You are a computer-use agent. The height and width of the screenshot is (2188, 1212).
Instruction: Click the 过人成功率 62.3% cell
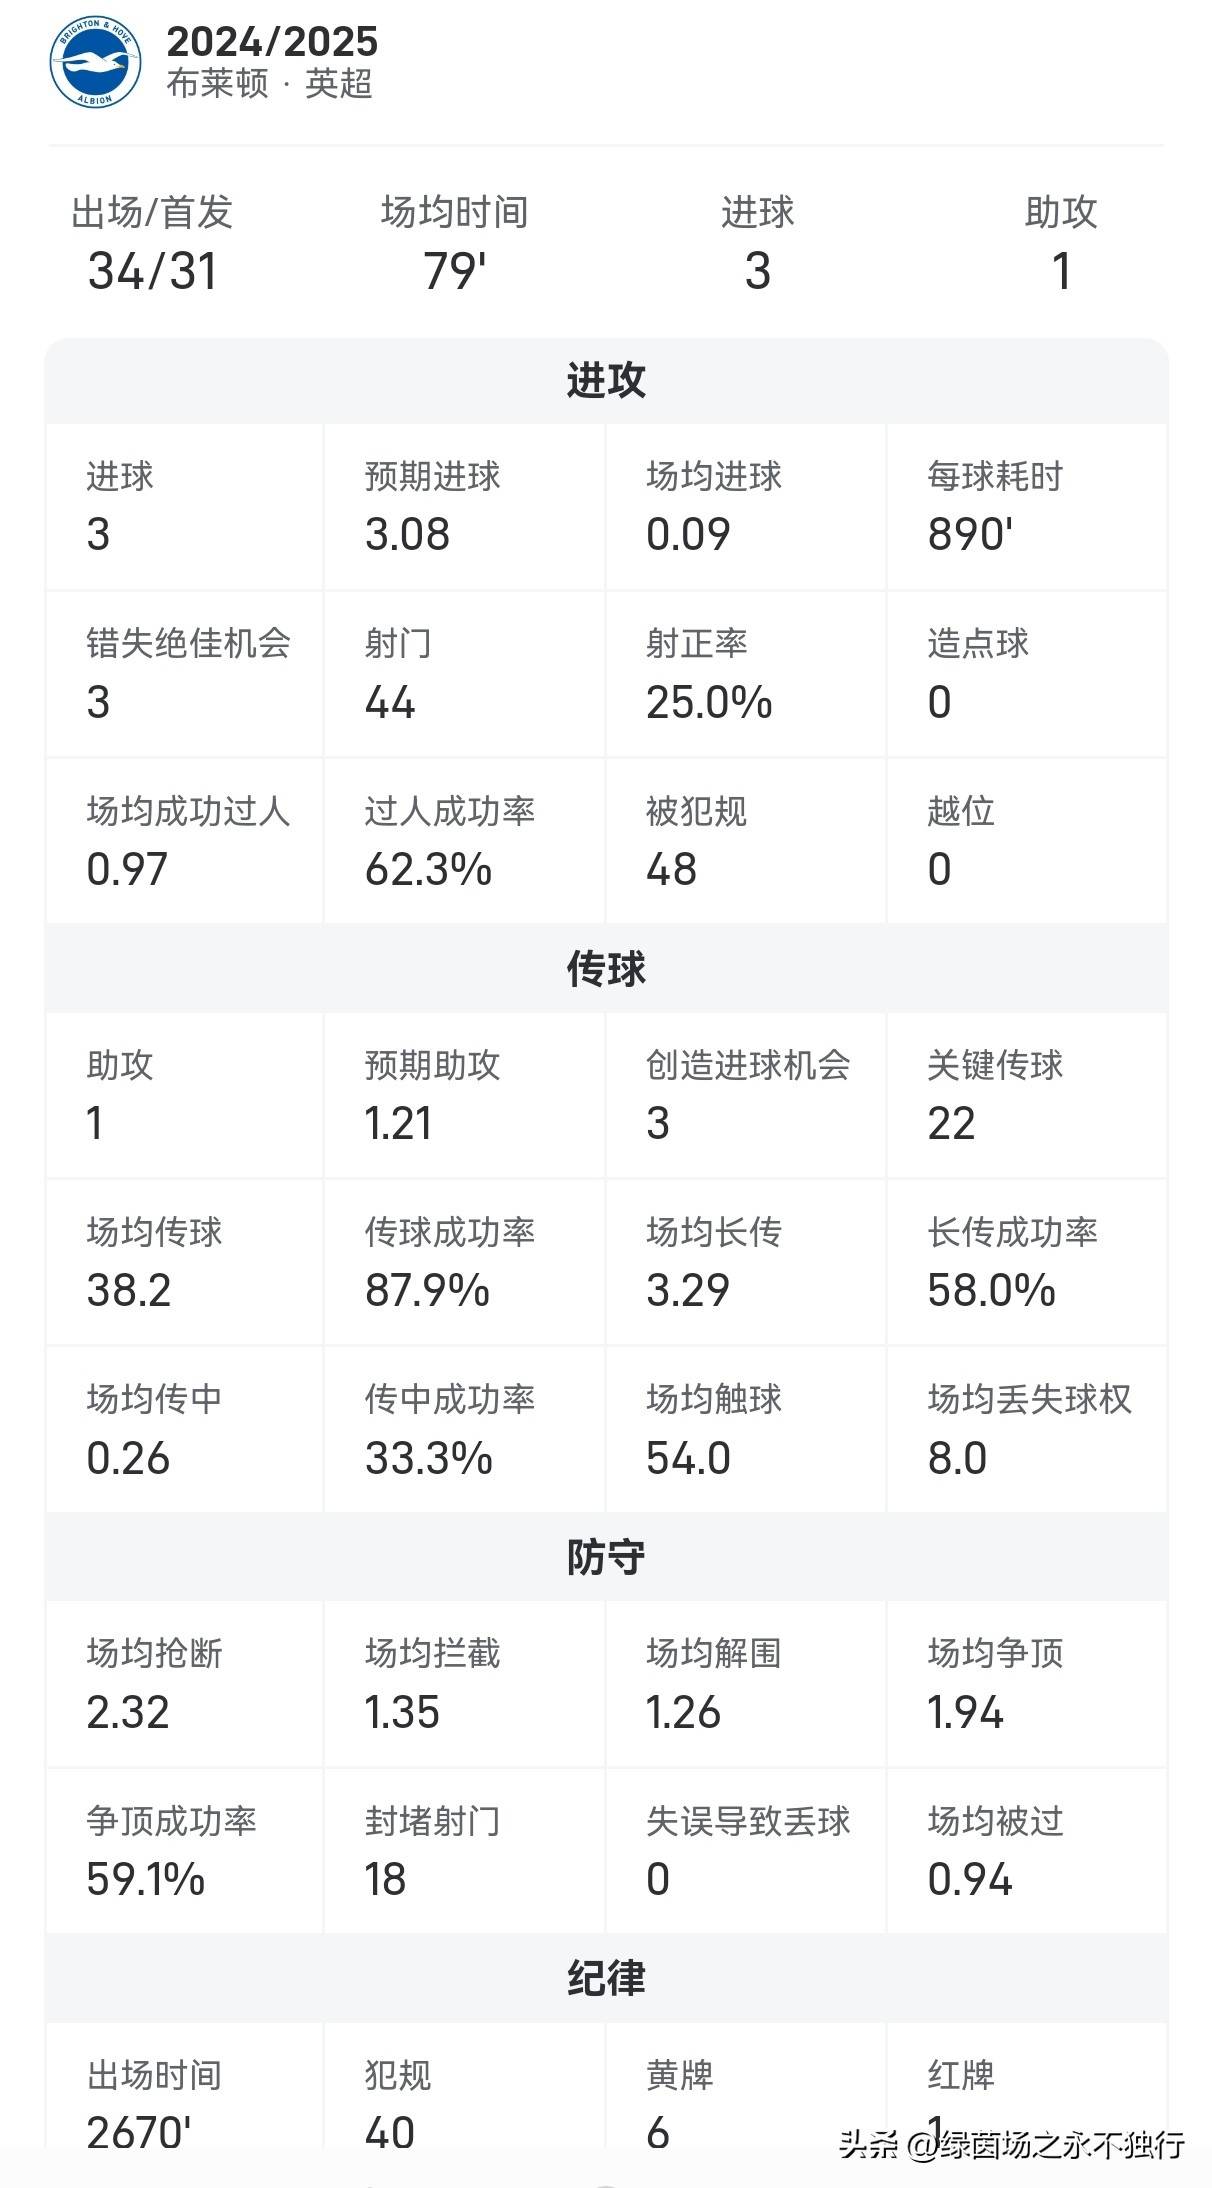pos(464,841)
